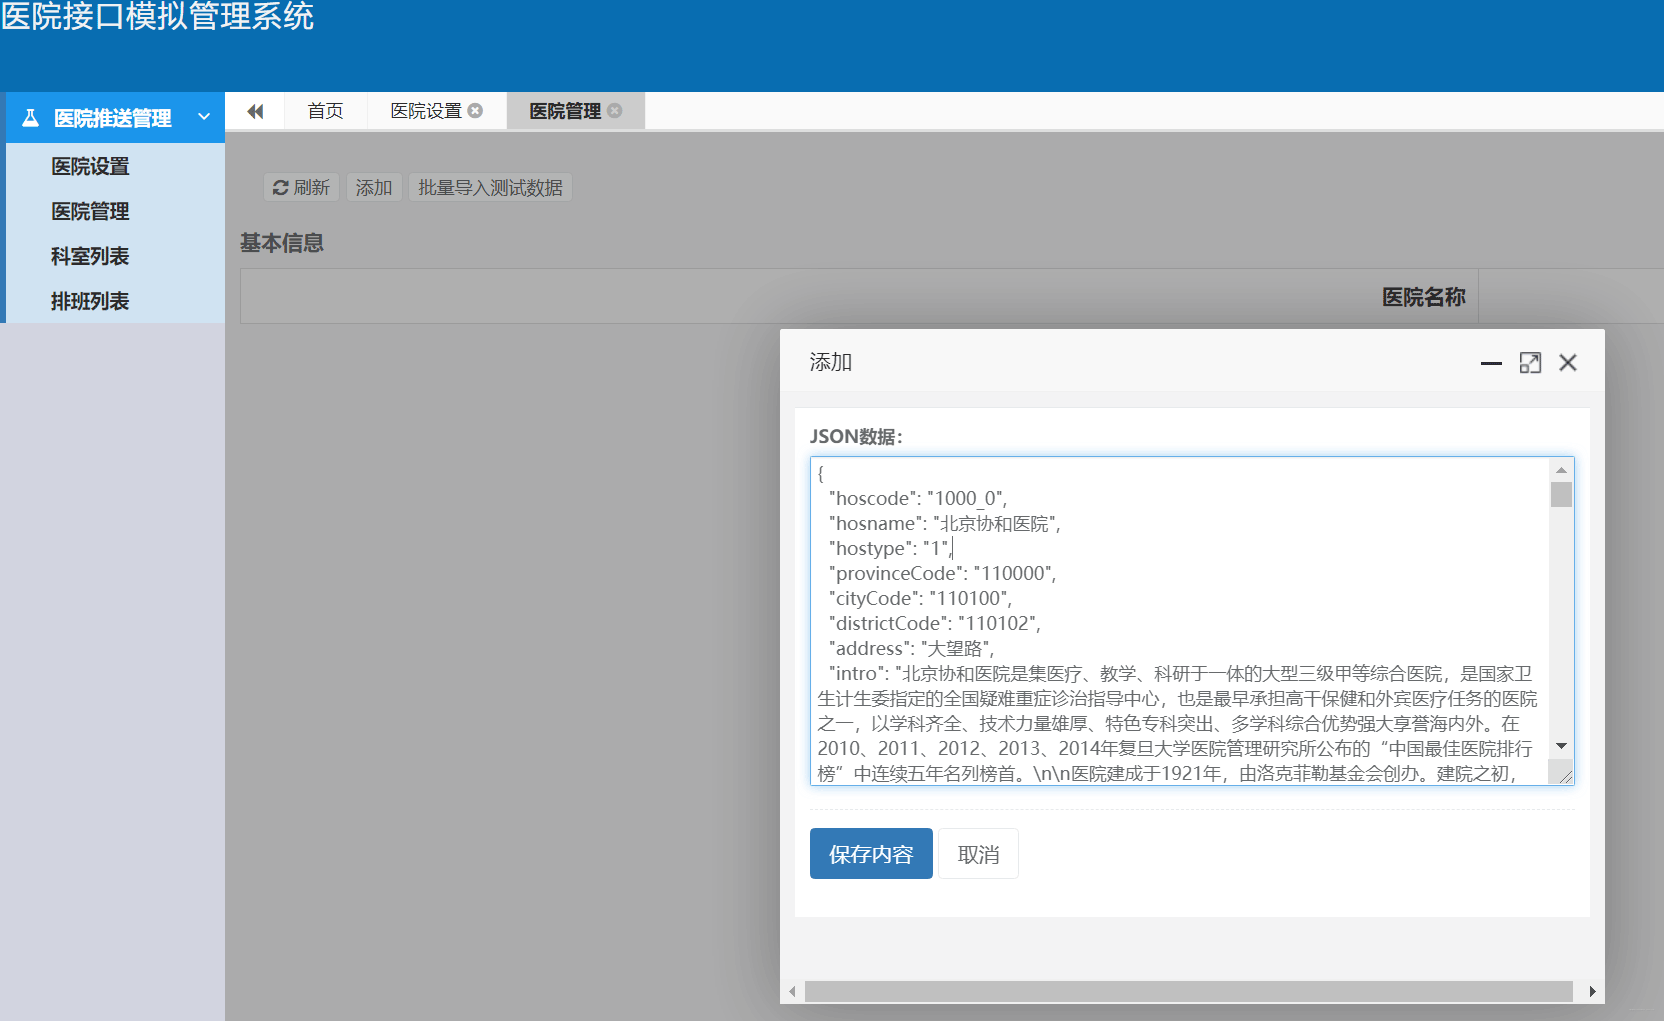Expand the 添加 dialog to fullscreen
1664x1021 pixels.
click(1530, 362)
